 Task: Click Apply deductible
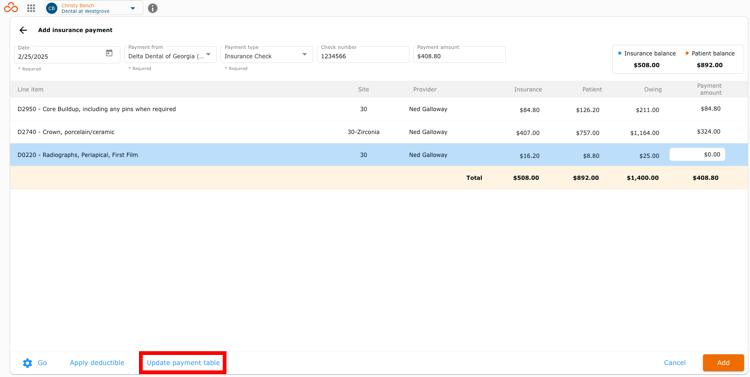[x=97, y=363]
